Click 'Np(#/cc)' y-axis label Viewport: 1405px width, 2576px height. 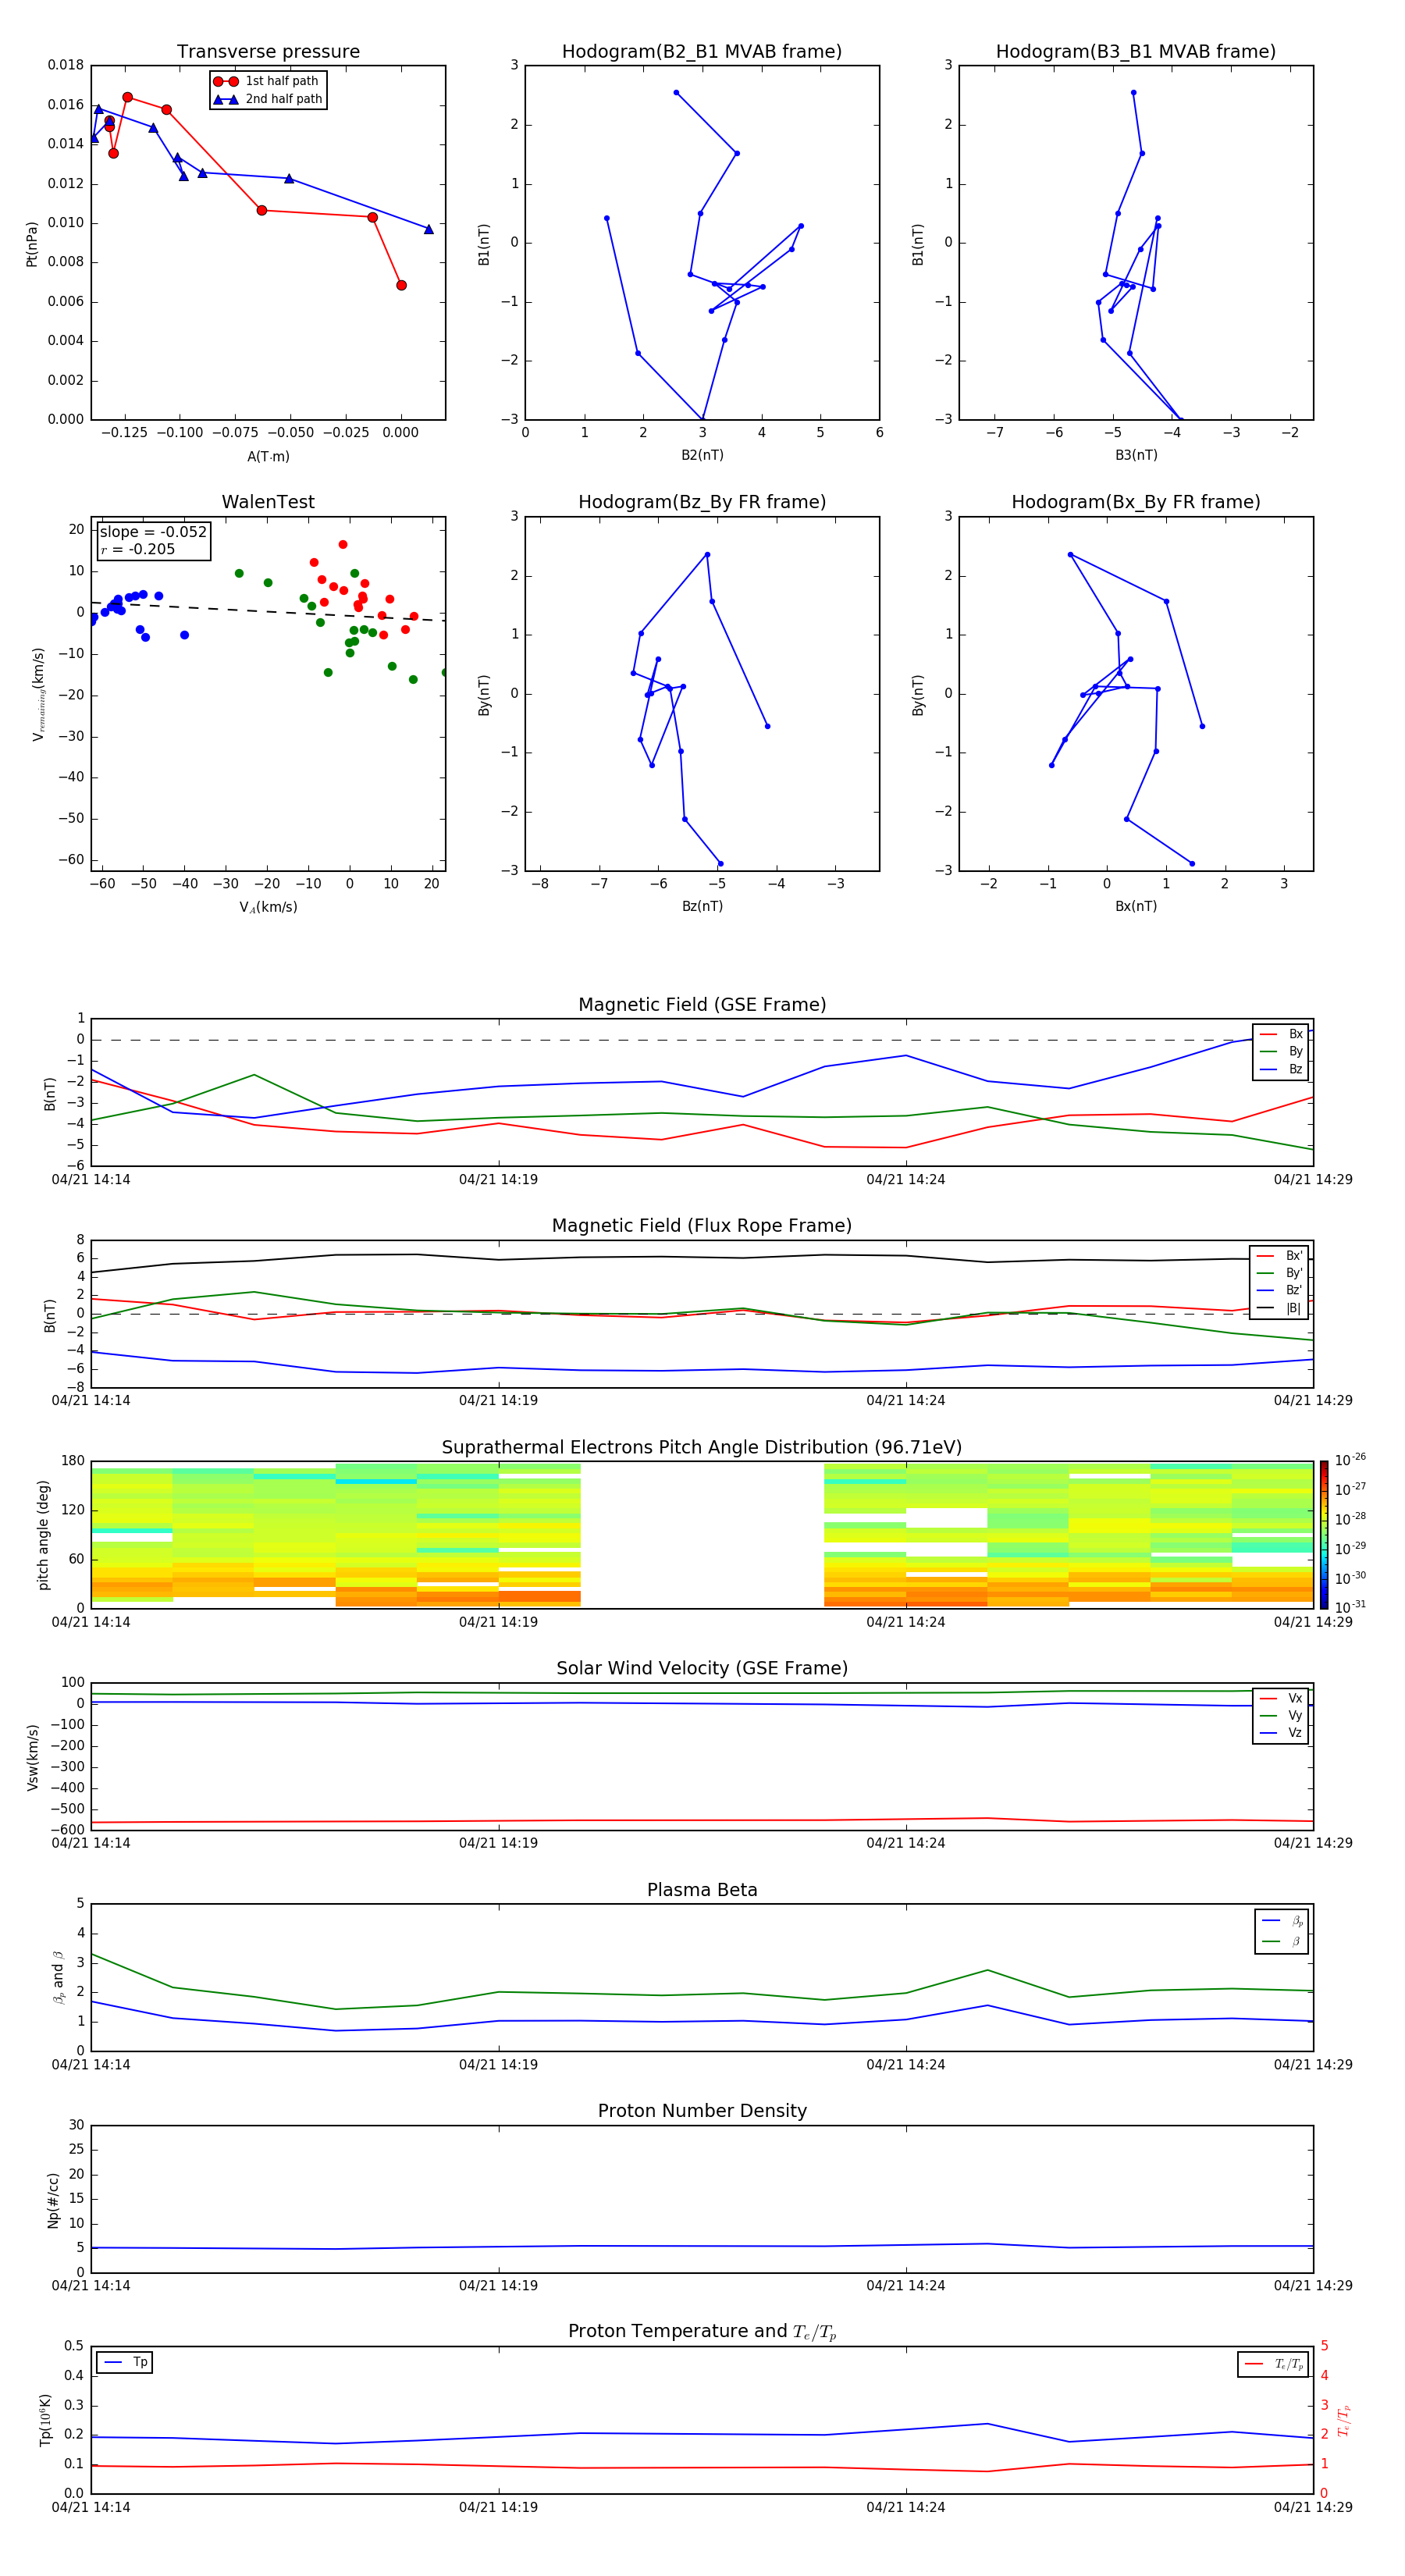pyautogui.click(x=53, y=2200)
